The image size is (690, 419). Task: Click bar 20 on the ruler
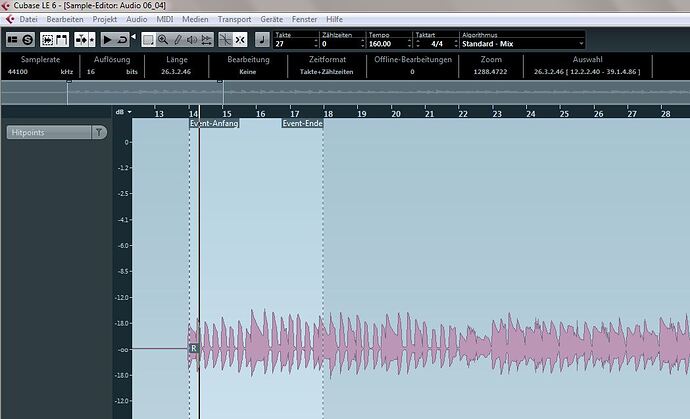(x=396, y=114)
